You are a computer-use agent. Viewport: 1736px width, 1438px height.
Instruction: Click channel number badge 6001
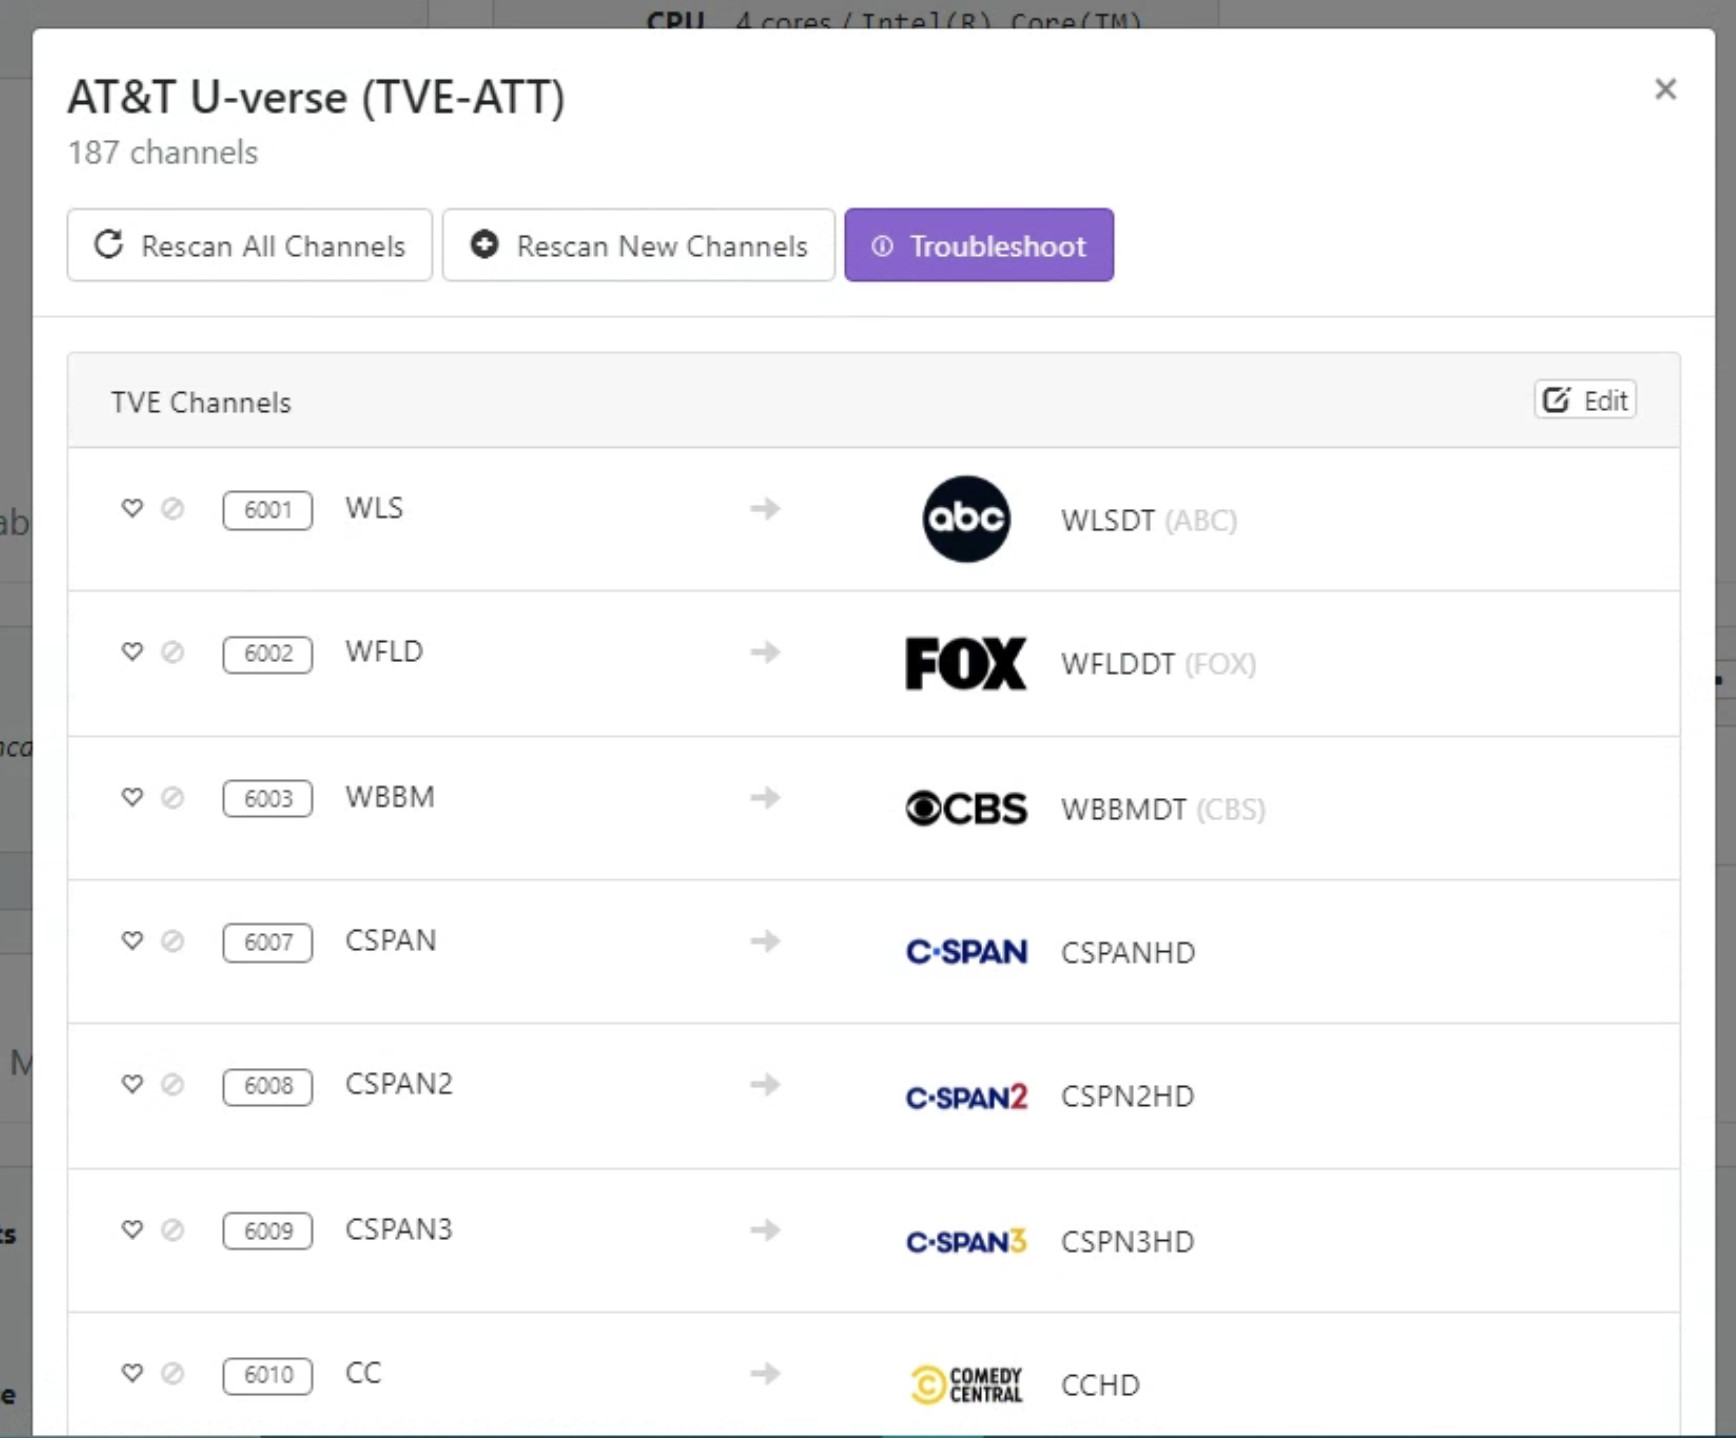pos(267,510)
